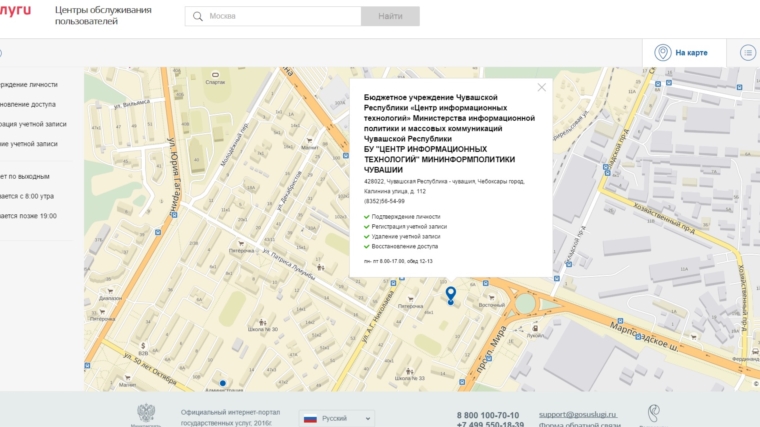Click the bank dollar icon on 50 лет Октября
Image resolution: width=760 pixels, height=427 pixels.
(x=143, y=346)
